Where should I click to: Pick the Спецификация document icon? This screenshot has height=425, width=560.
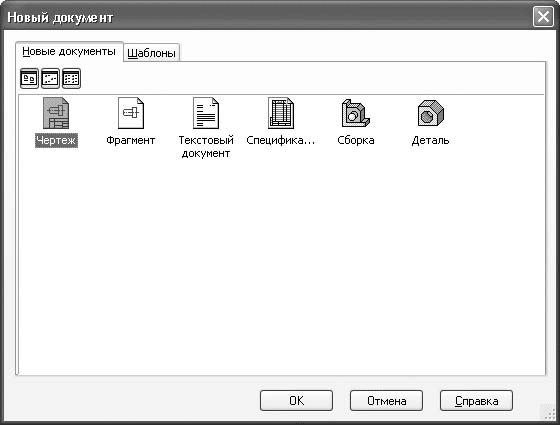pos(281,113)
